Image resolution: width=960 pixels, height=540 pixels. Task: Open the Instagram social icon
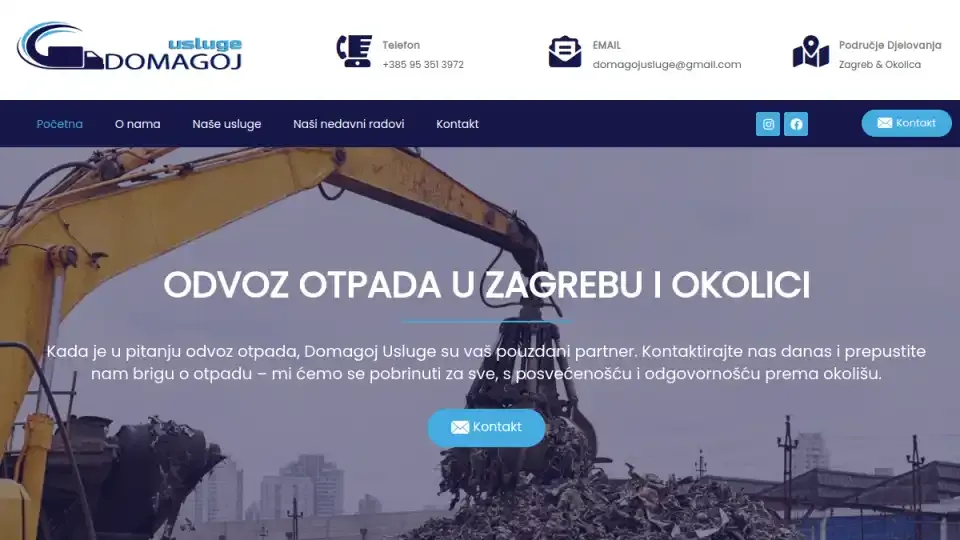[768, 124]
